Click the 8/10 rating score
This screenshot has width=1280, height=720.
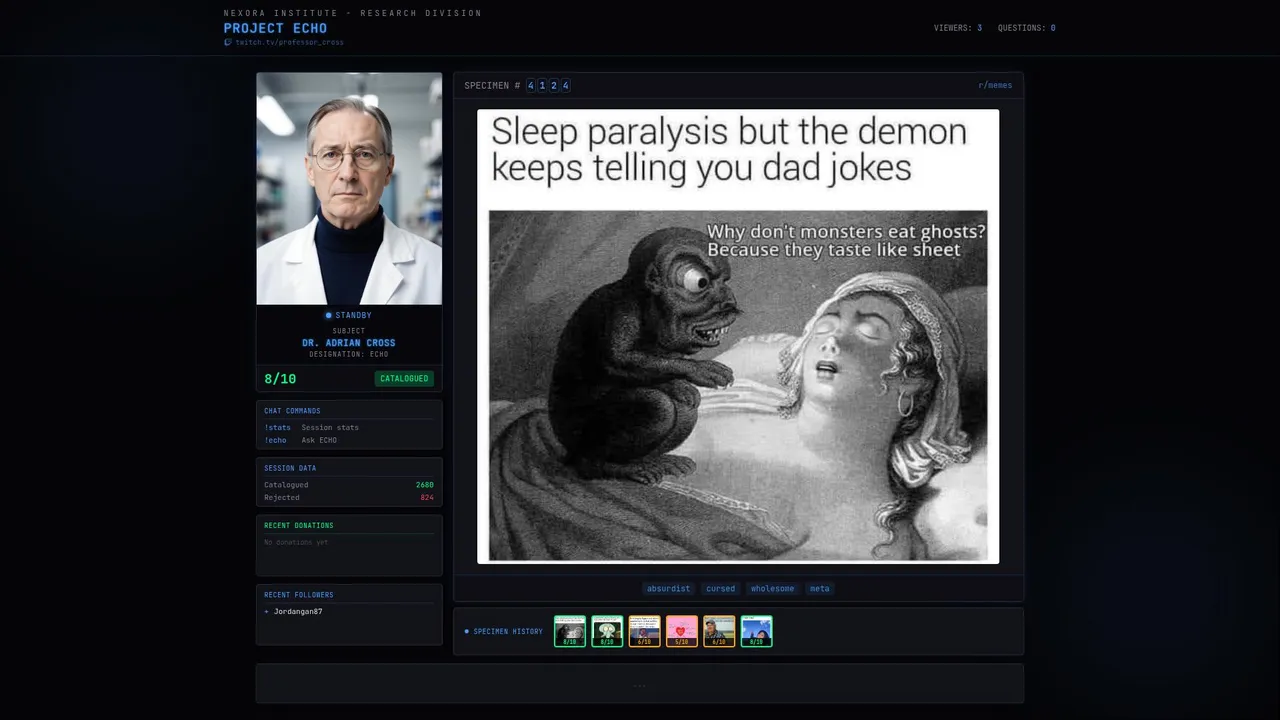tap(280, 379)
